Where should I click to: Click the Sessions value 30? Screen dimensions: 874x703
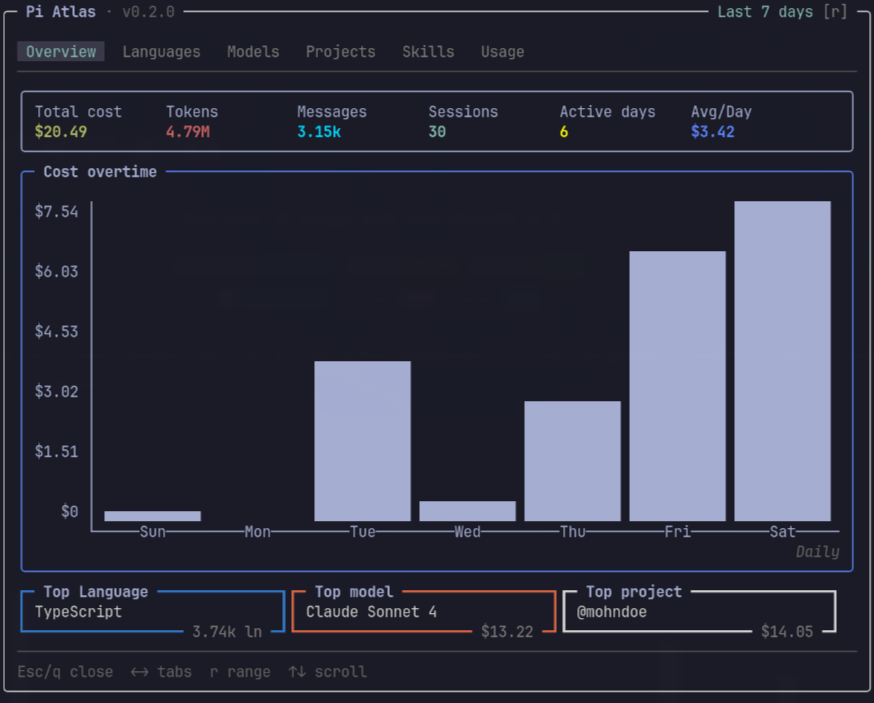437,132
